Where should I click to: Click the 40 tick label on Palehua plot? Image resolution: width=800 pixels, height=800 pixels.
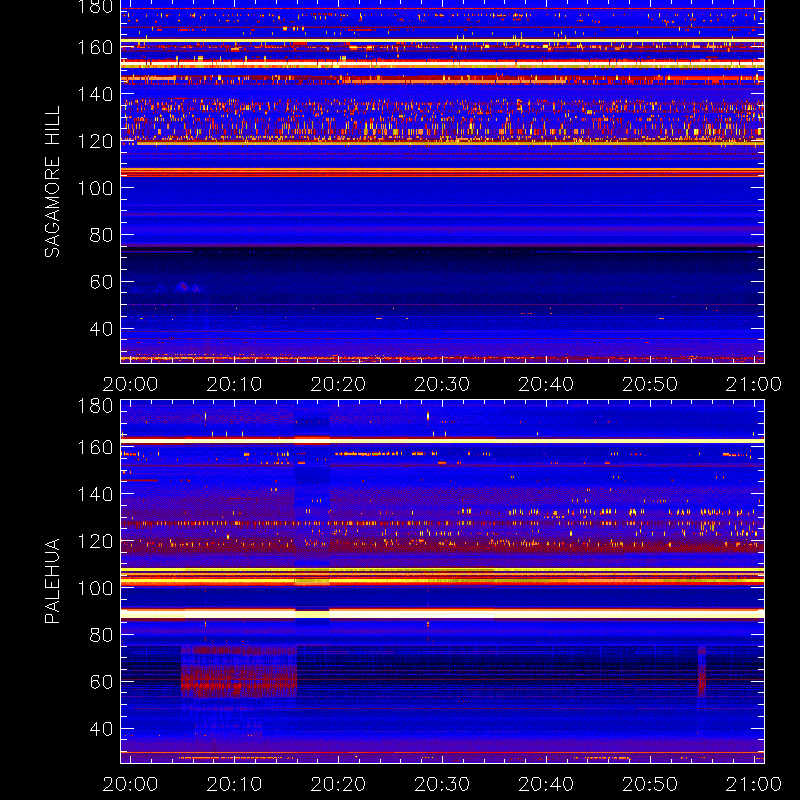[x=101, y=729]
